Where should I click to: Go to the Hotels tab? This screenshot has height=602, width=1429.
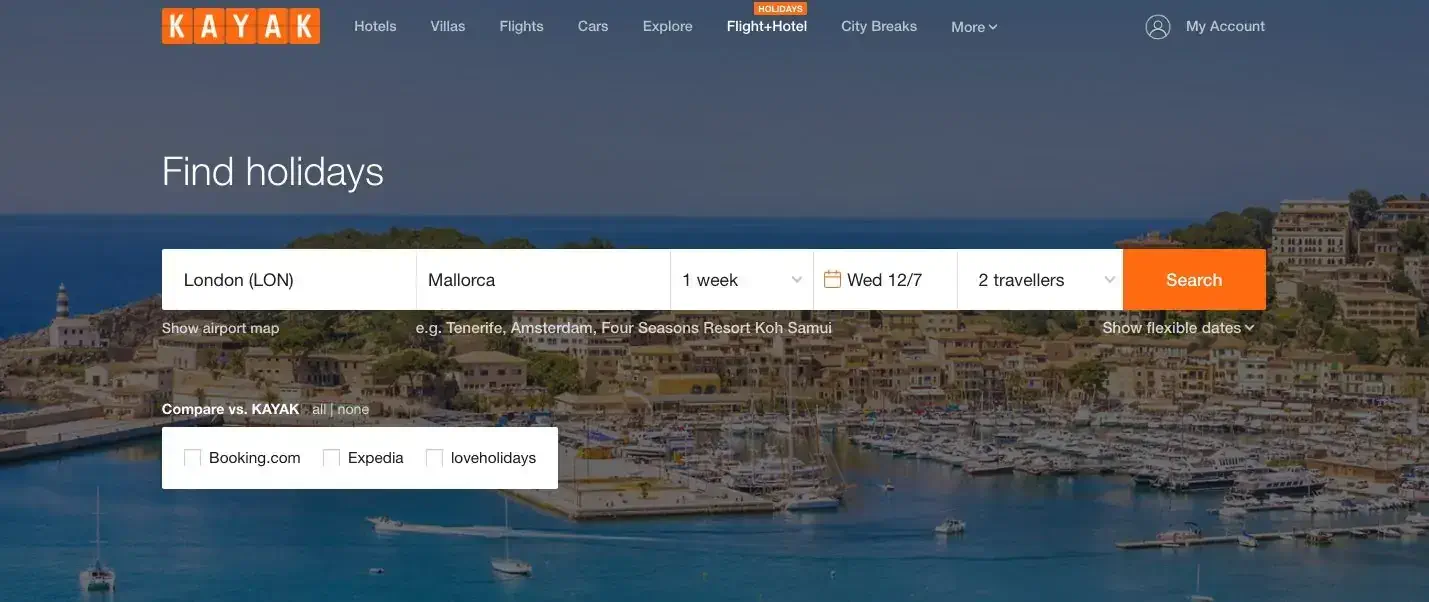(375, 26)
